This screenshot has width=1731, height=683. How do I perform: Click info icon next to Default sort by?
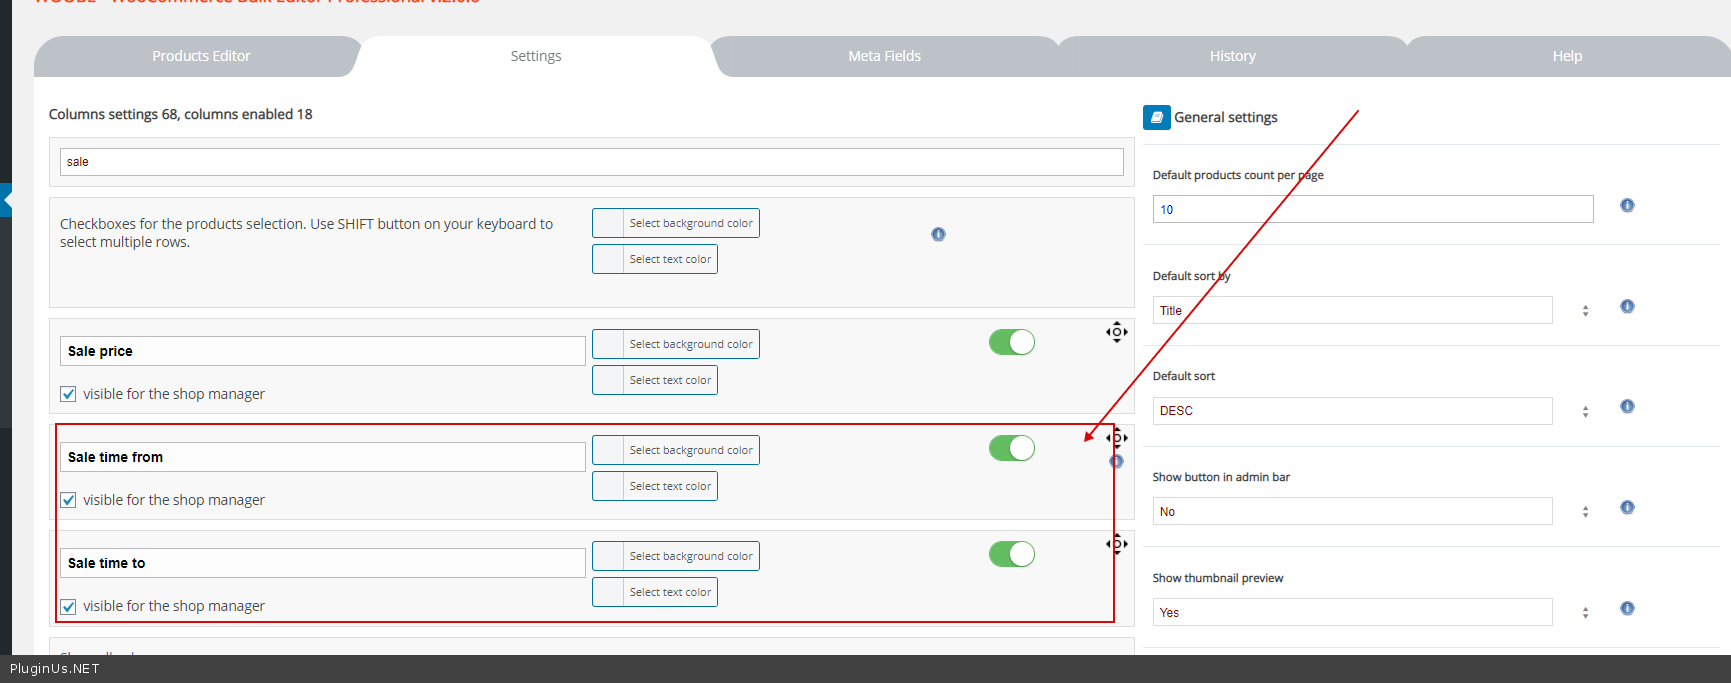click(x=1627, y=307)
